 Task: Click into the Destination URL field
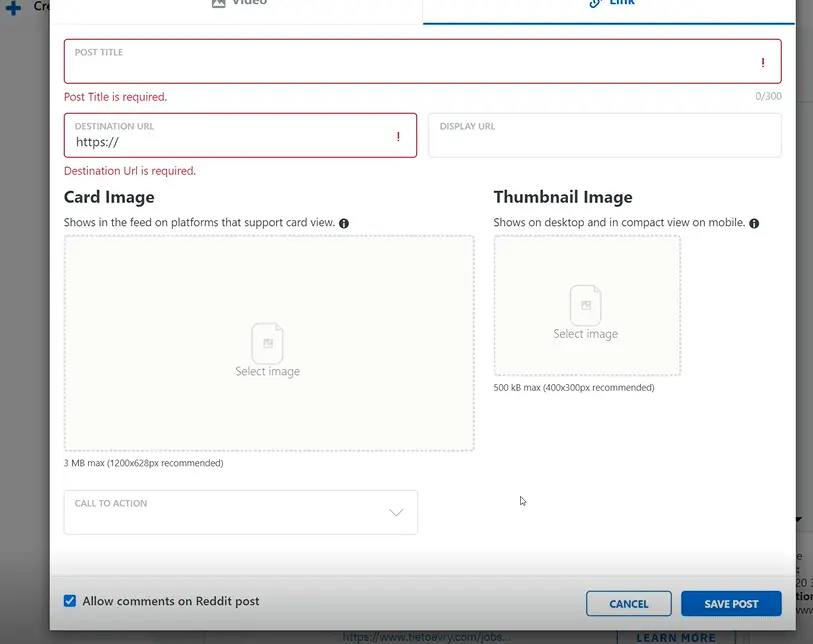point(230,142)
